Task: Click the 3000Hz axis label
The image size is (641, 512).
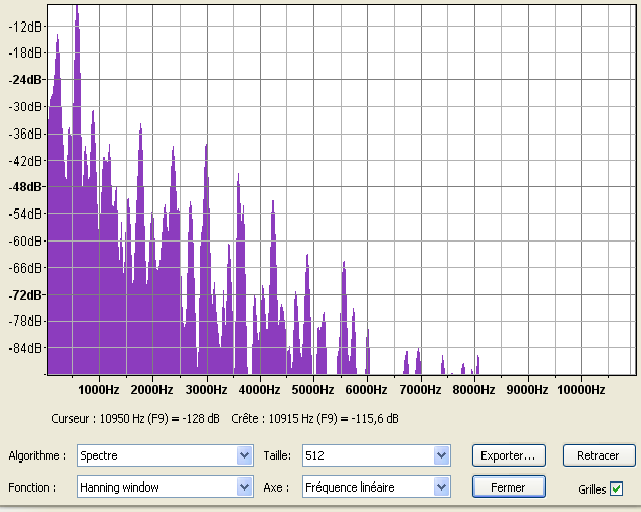Action: pyautogui.click(x=206, y=390)
